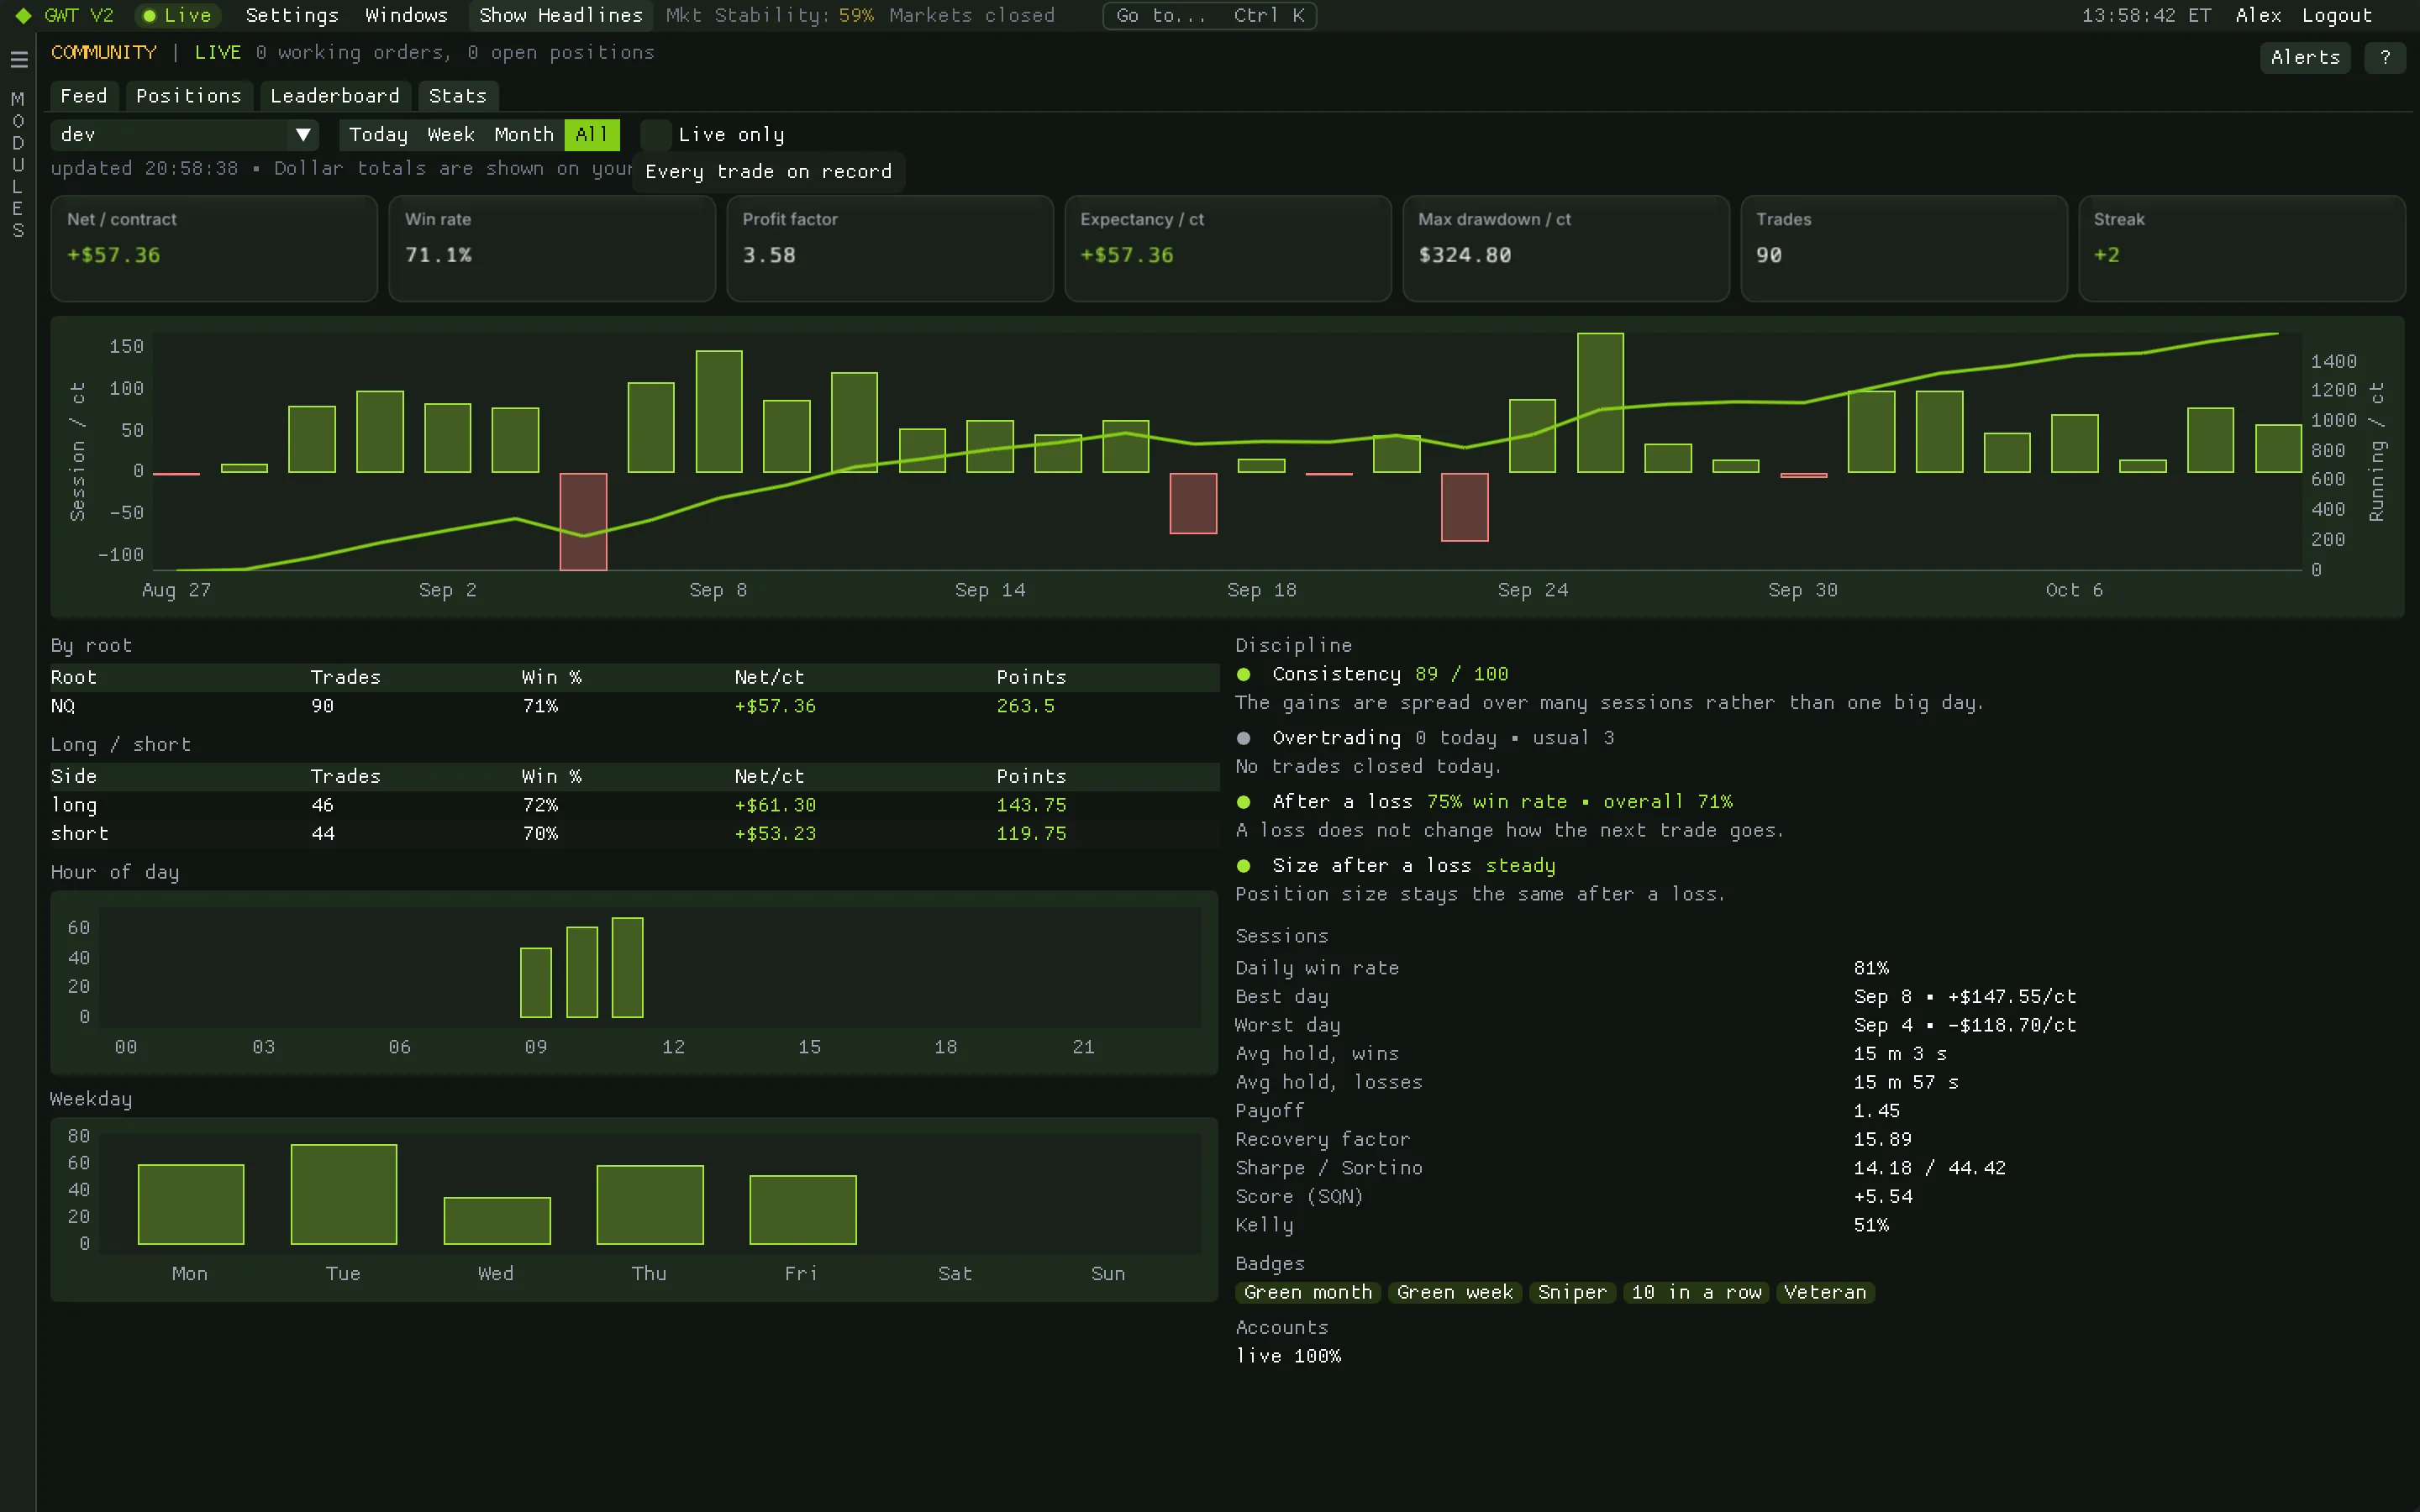
Task: Click Show Headlines button
Action: click(x=560, y=16)
